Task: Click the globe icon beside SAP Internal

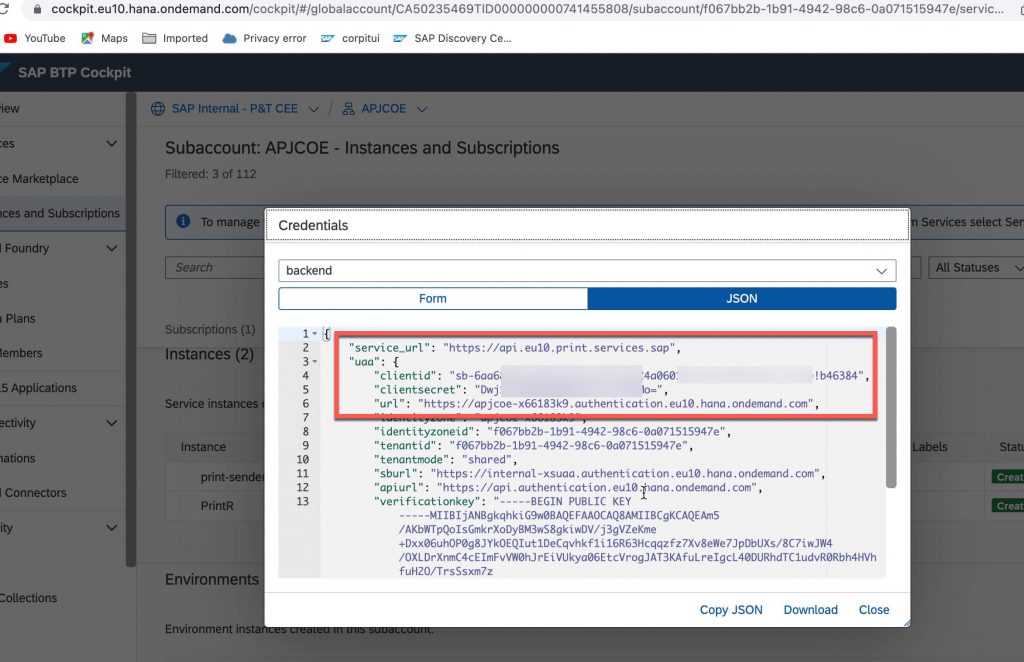Action: pos(157,109)
